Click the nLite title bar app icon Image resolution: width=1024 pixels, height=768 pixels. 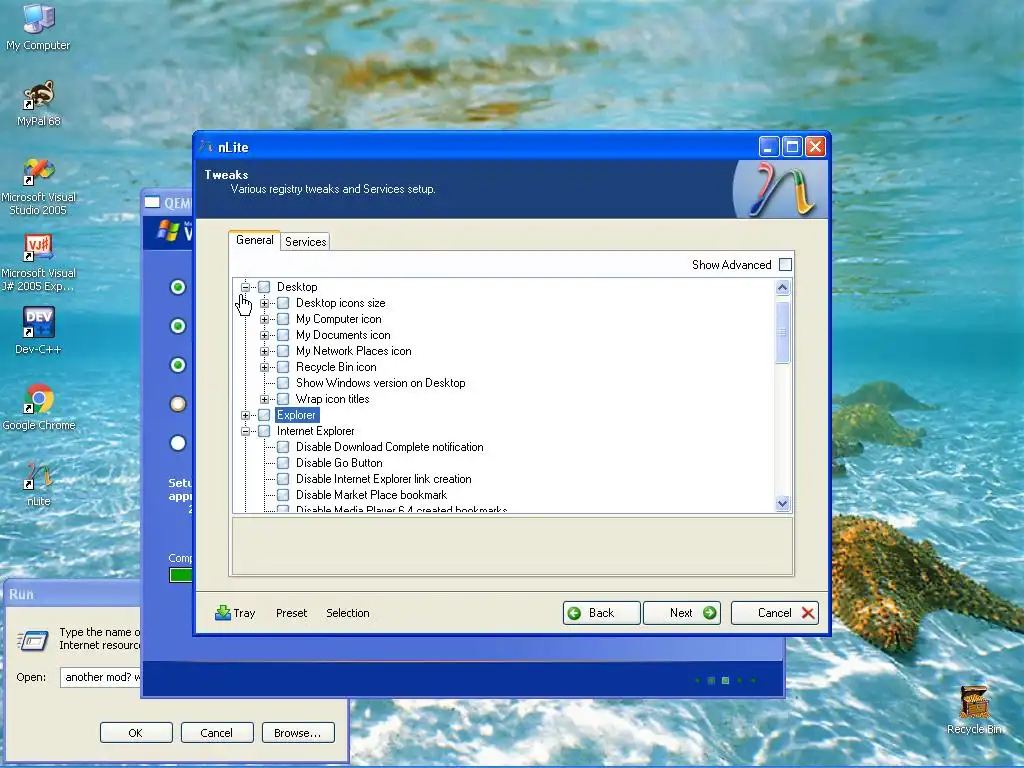(x=206, y=147)
